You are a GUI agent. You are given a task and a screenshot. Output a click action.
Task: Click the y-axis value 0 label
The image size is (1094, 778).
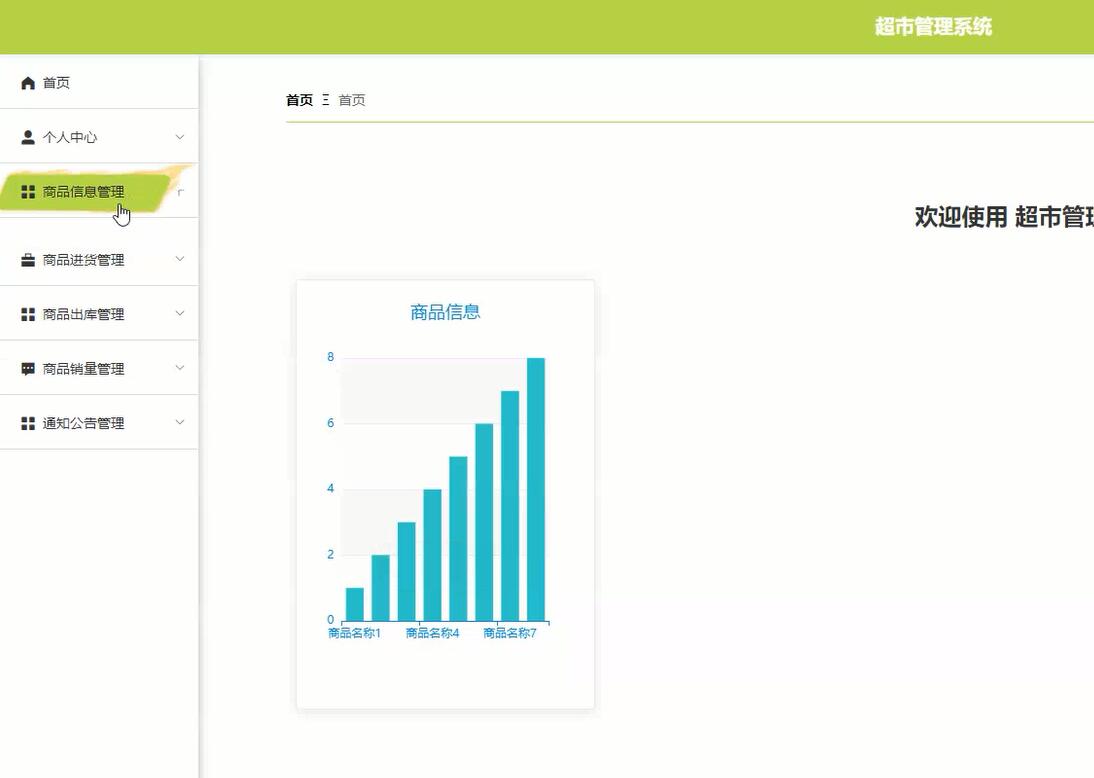click(331, 620)
